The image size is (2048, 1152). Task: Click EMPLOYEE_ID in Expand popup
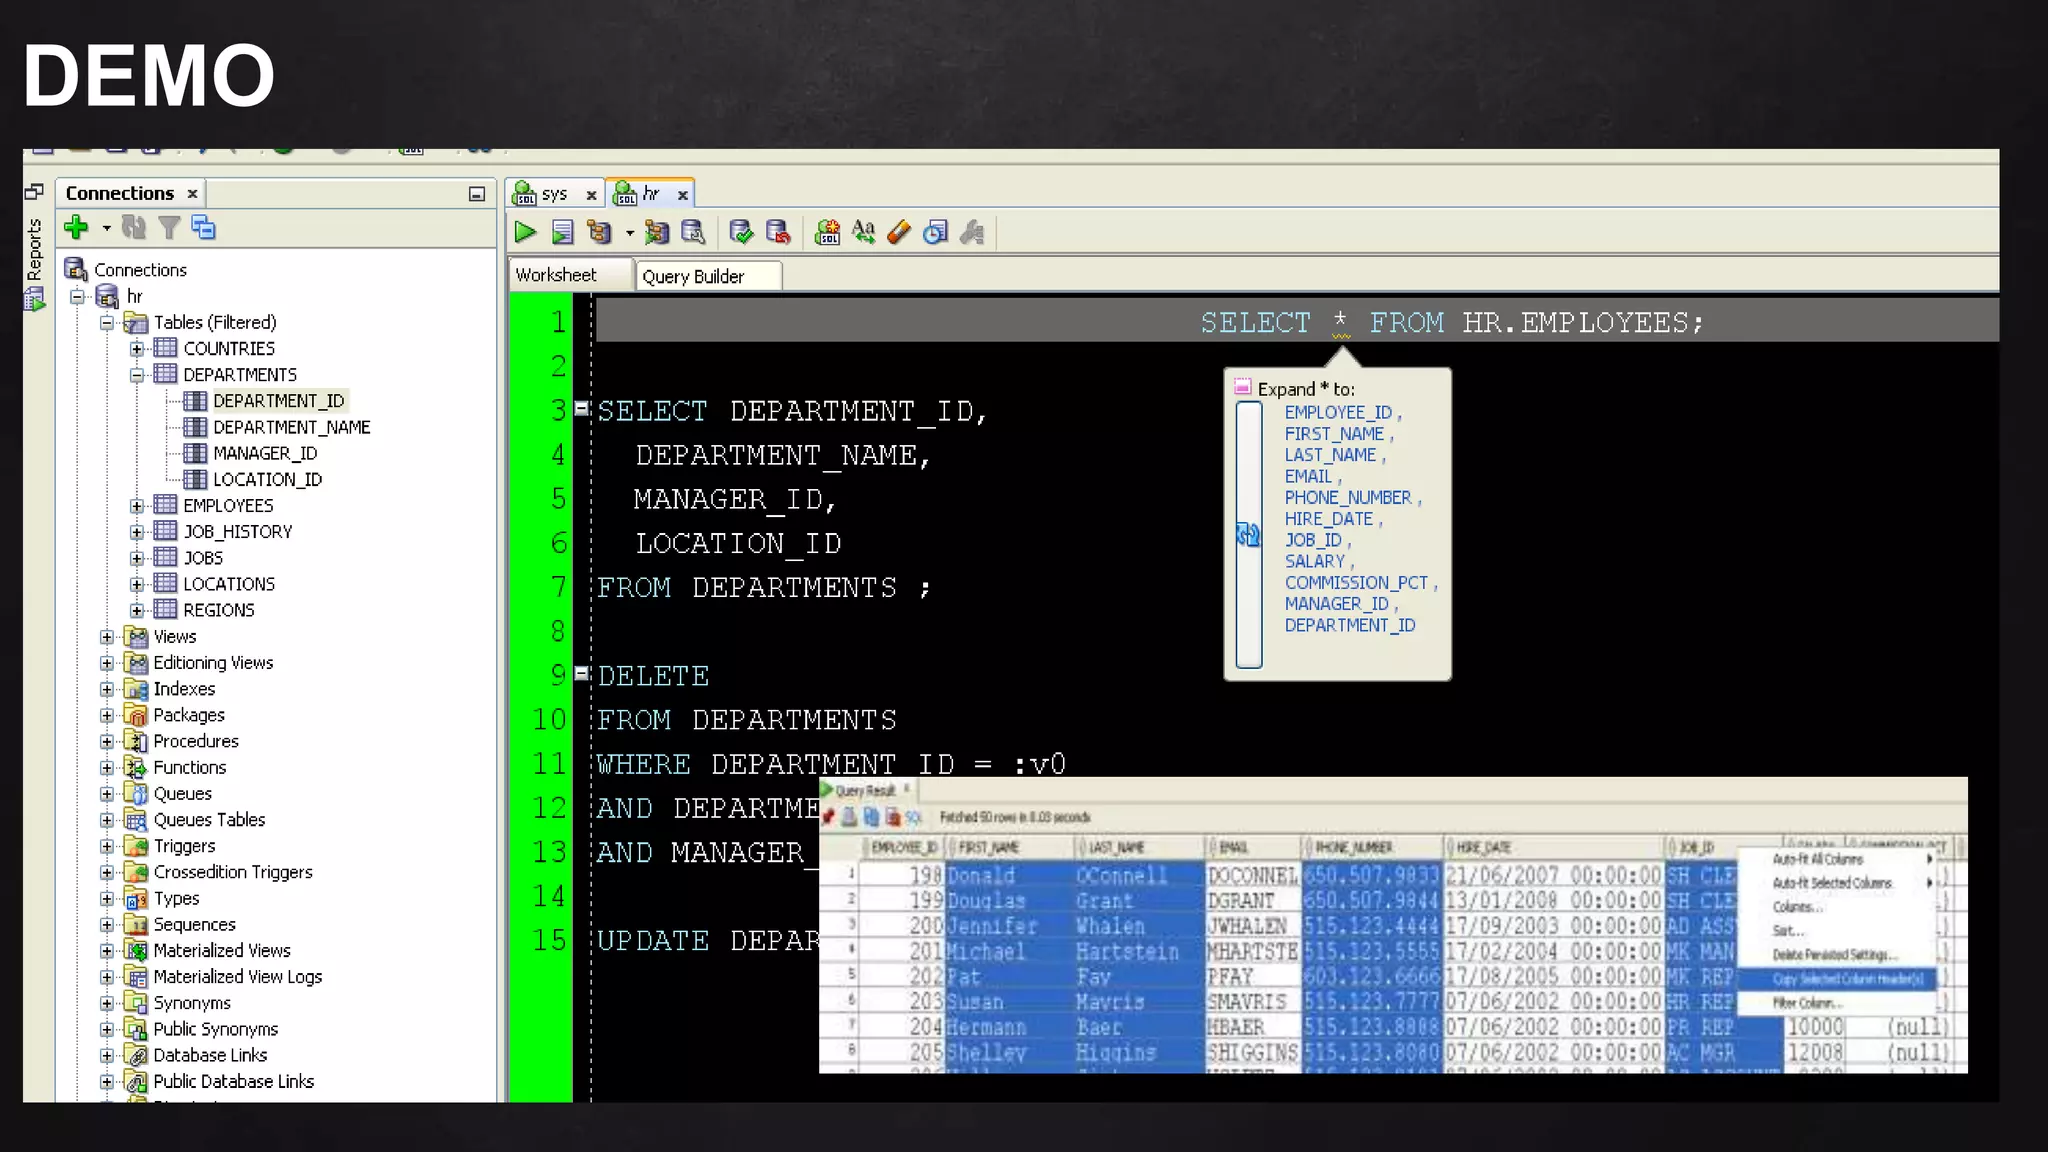[x=1337, y=412]
